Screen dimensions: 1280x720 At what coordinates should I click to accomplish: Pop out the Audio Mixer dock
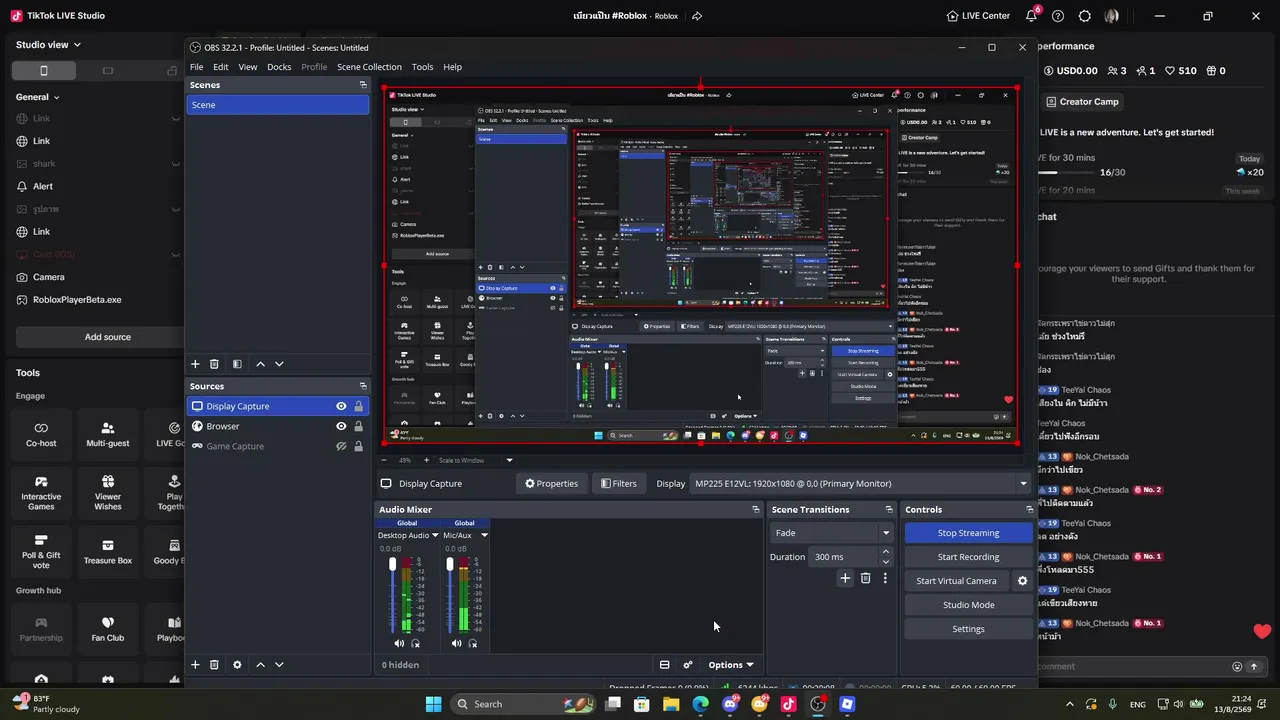[756, 509]
